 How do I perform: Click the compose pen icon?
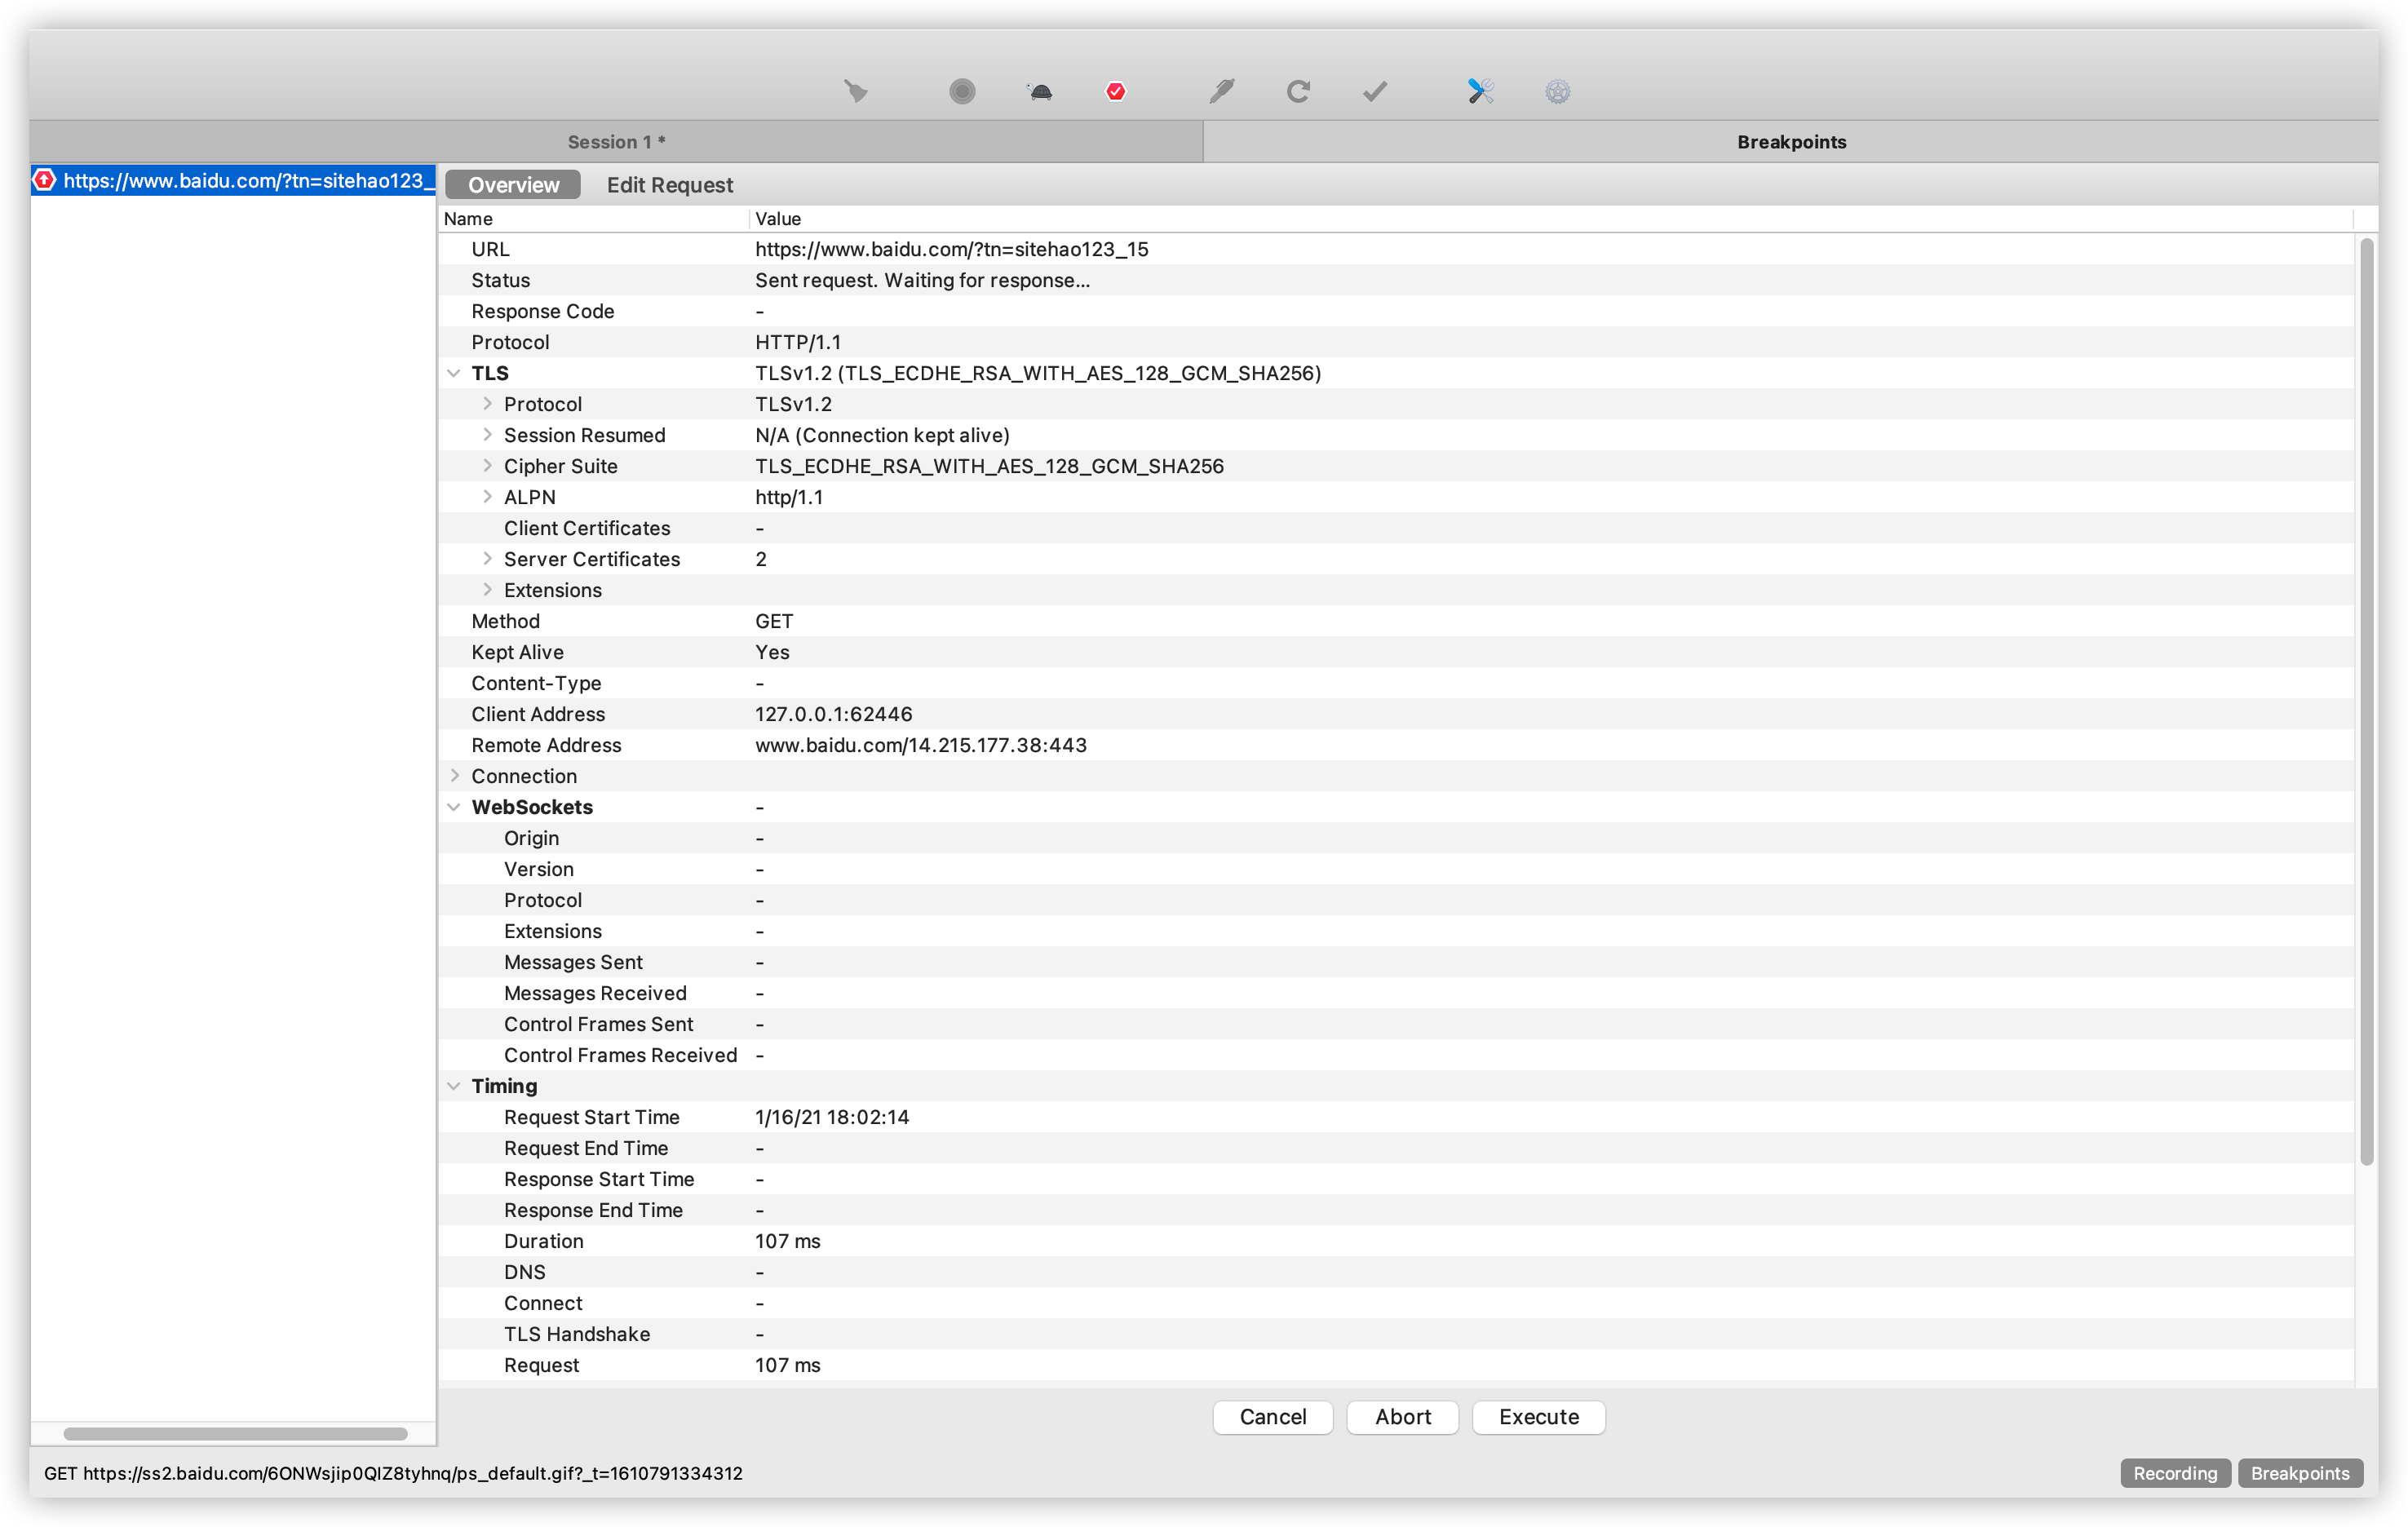pos(1221,92)
